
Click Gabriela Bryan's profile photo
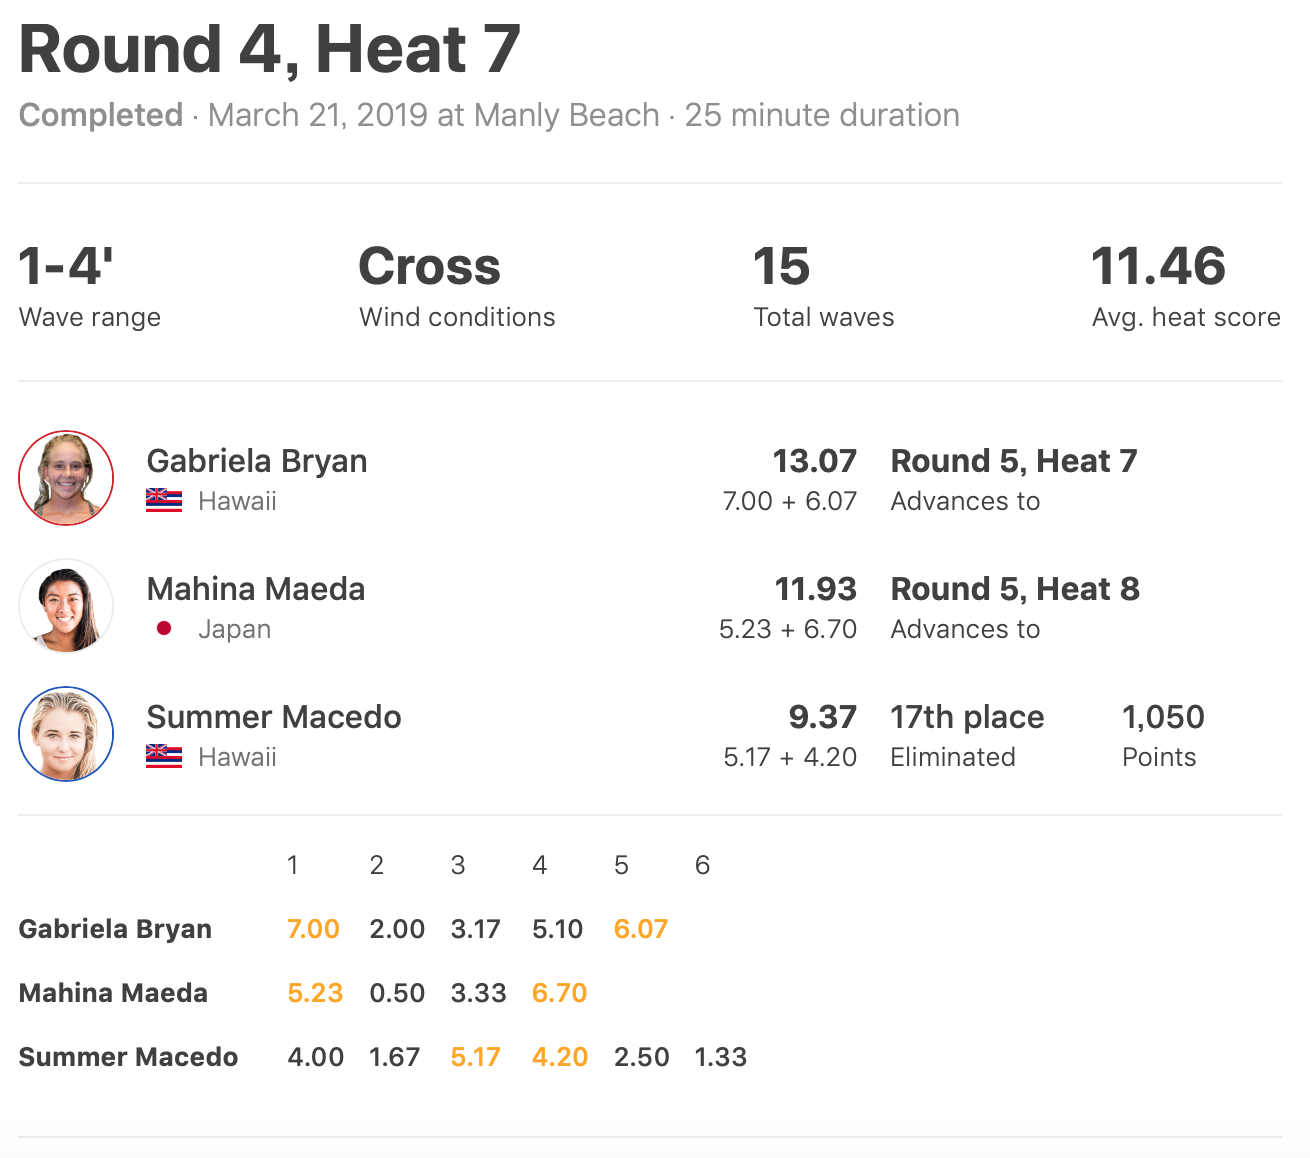(66, 478)
